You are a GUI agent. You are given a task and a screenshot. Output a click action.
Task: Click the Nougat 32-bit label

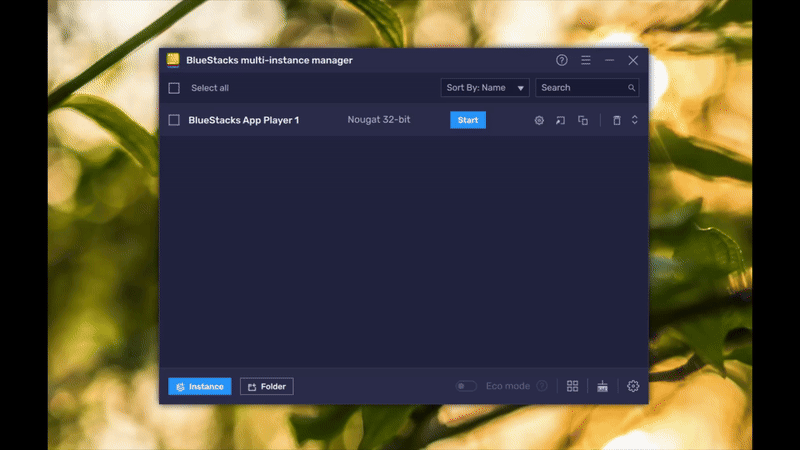tap(379, 119)
